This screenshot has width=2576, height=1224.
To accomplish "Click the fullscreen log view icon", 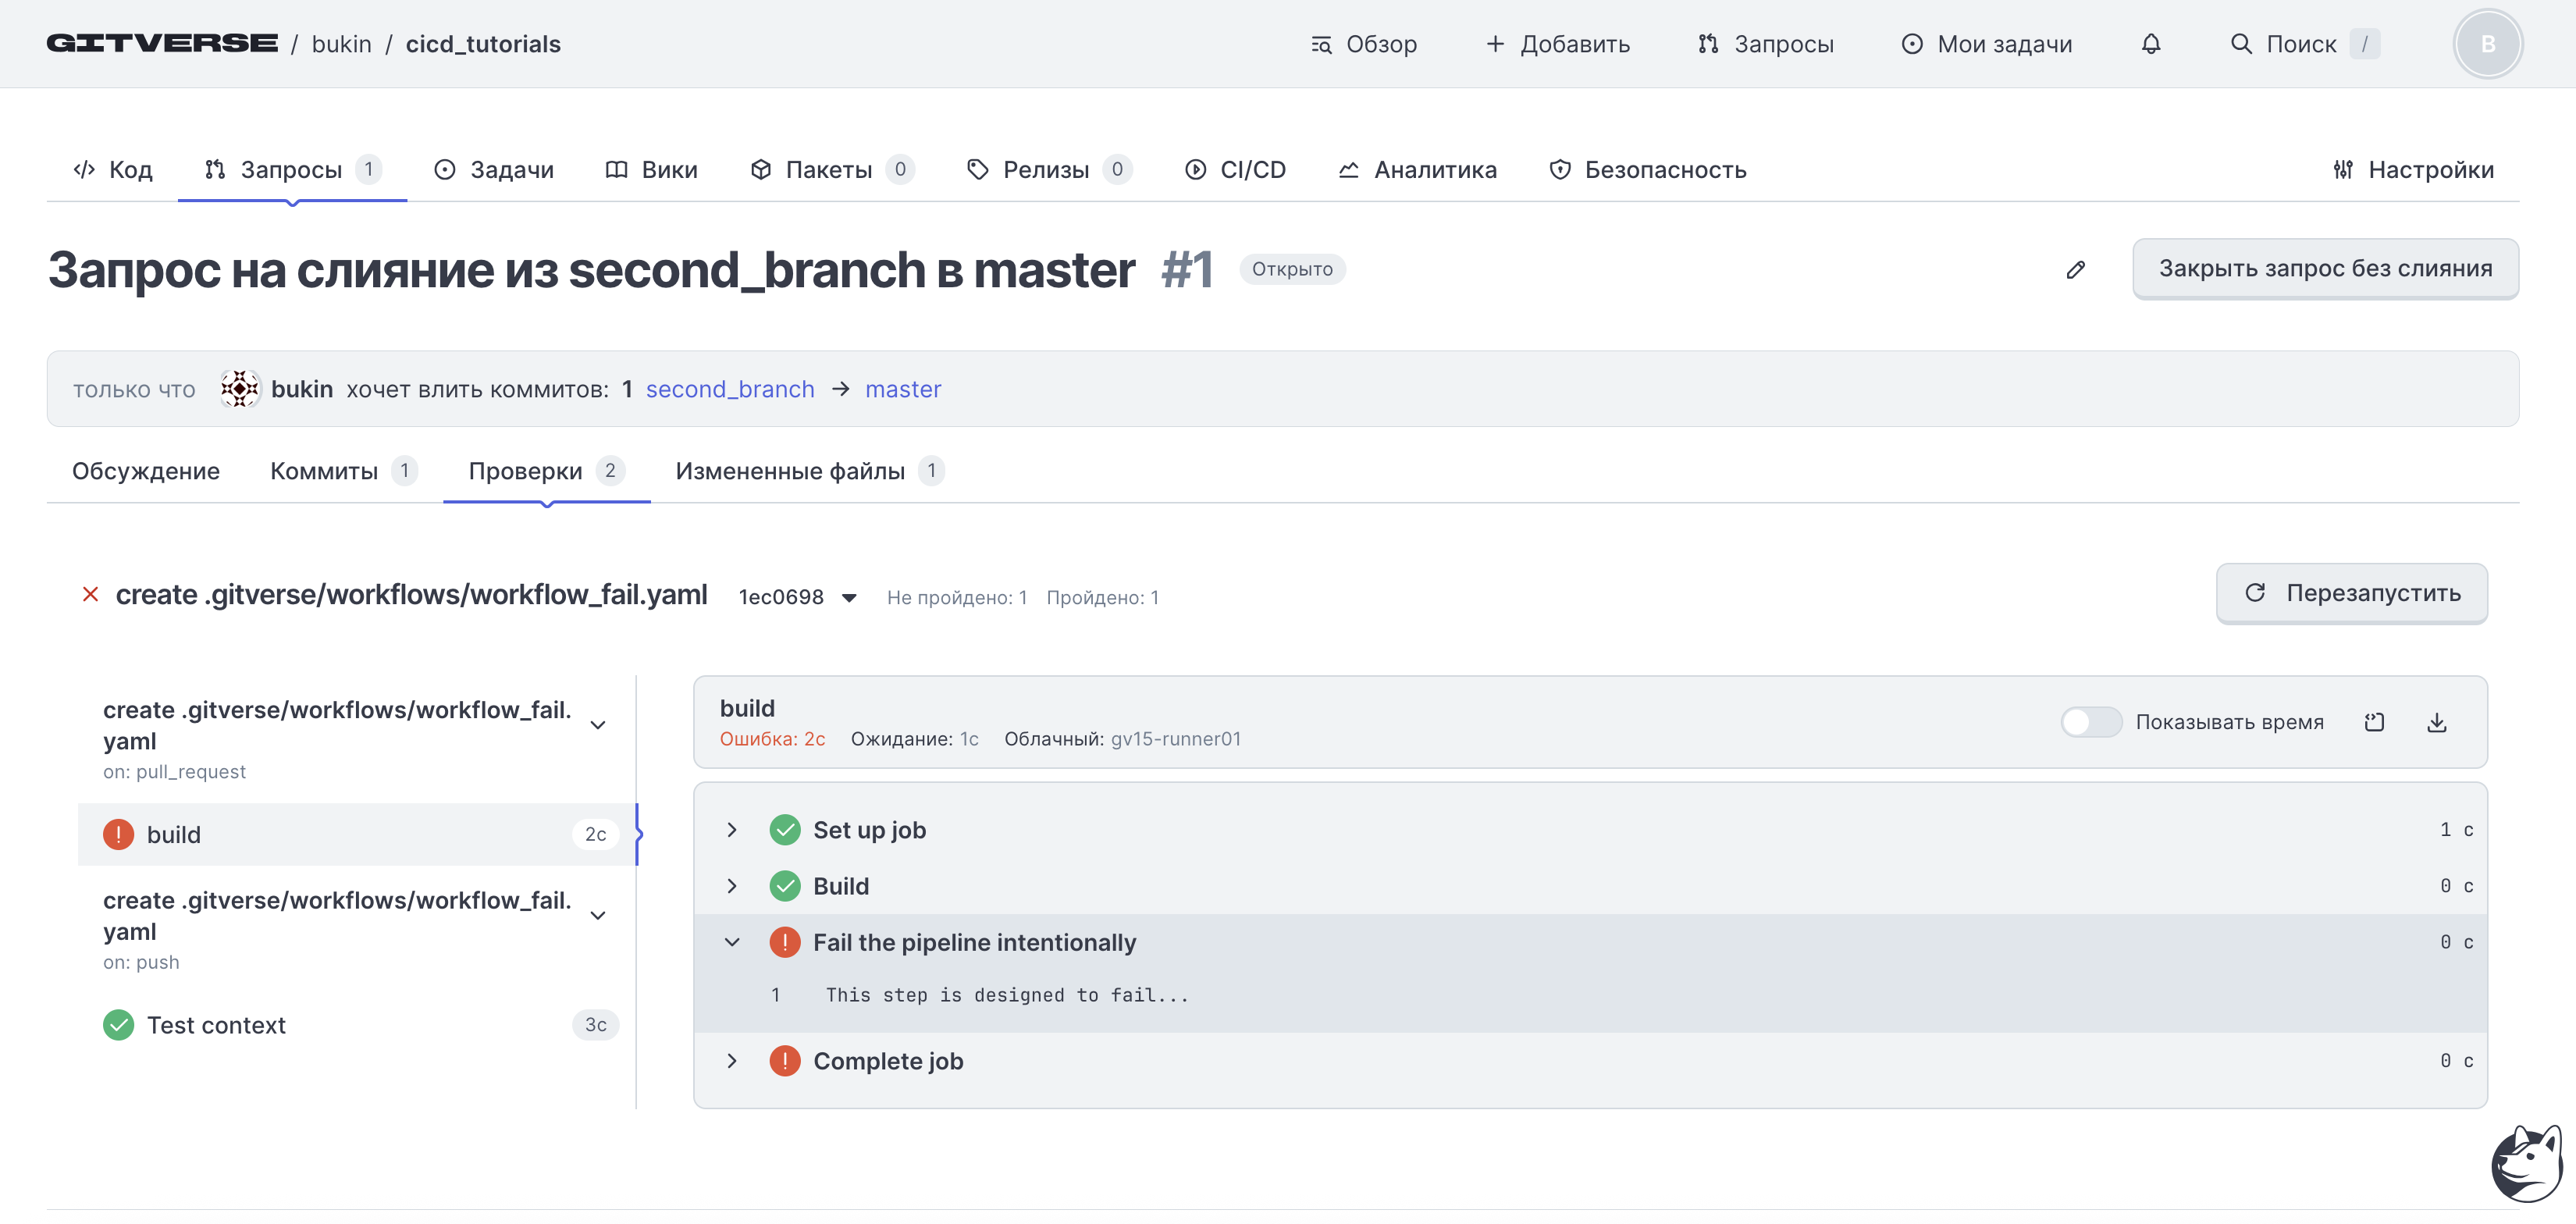I will 2374,722.
